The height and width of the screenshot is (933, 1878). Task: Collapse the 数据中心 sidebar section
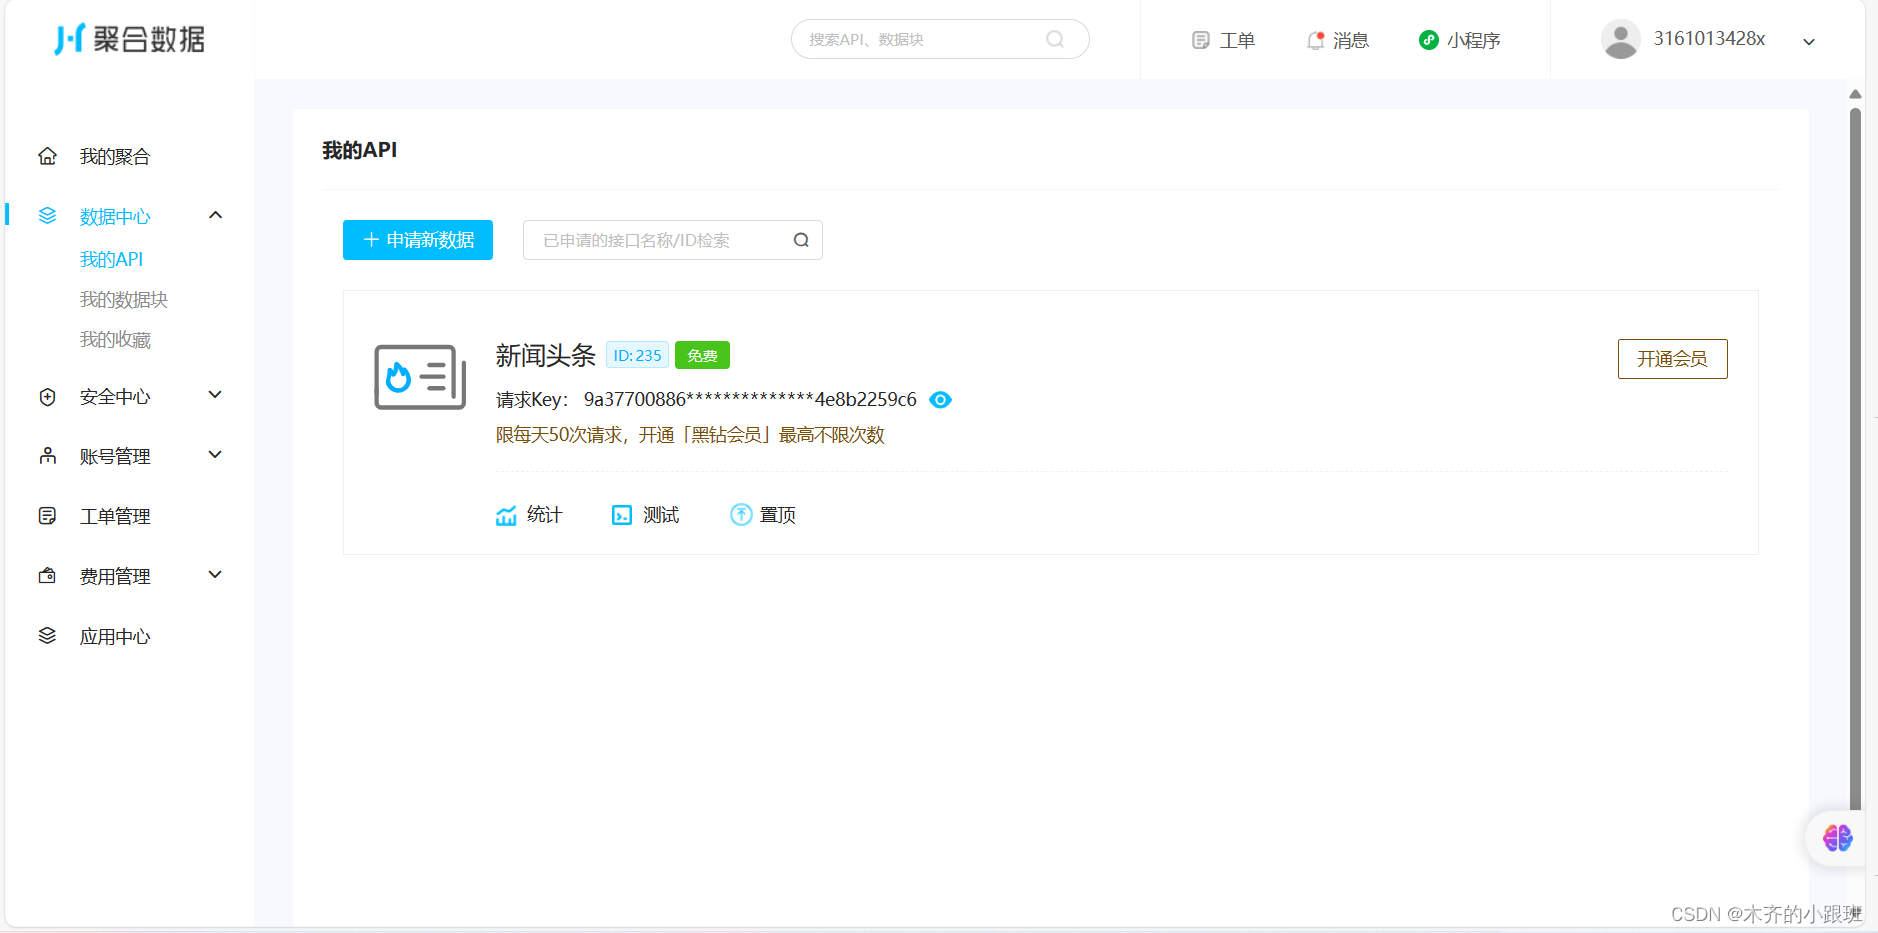[214, 215]
